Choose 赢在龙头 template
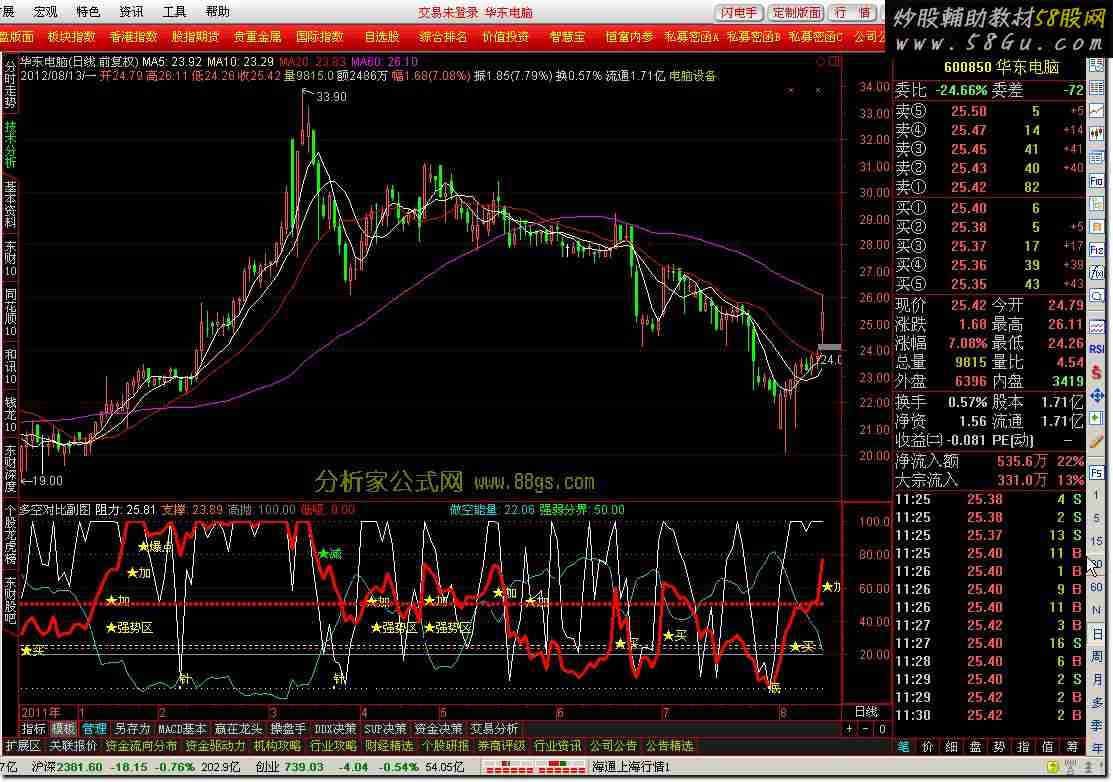This screenshot has height=782, width=1113. [238, 729]
